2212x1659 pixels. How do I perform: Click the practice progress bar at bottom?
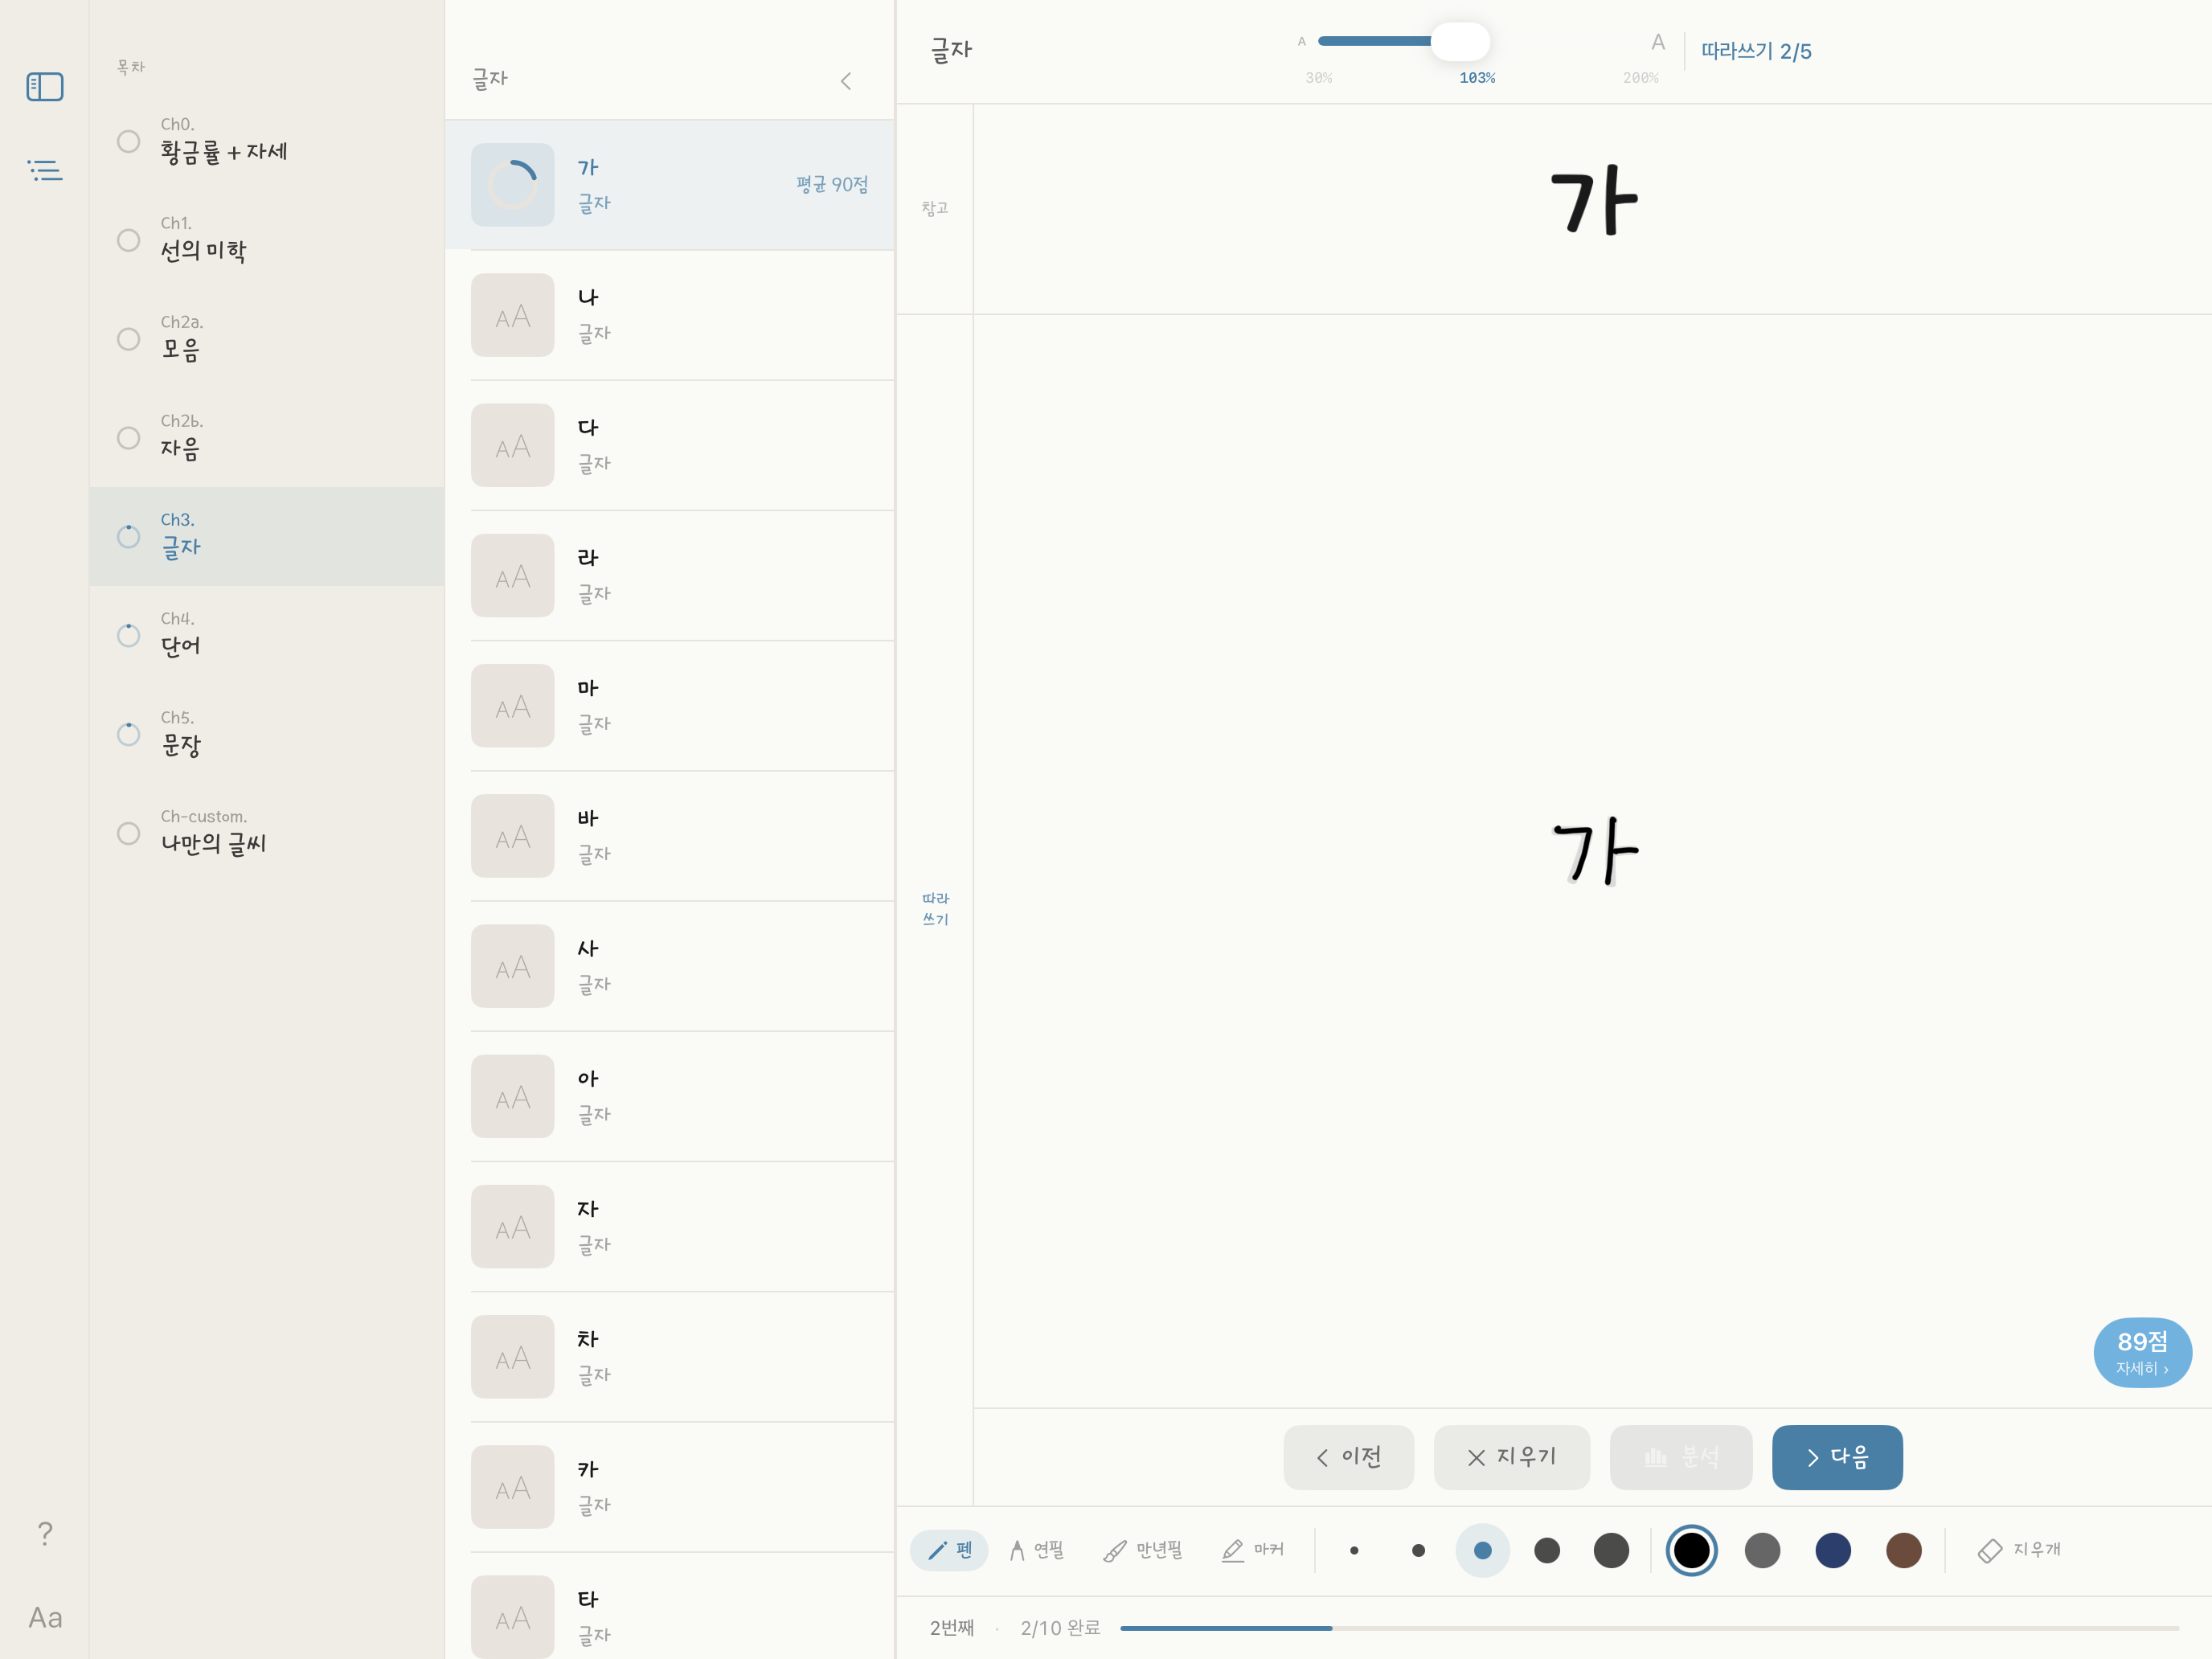(x=1649, y=1628)
